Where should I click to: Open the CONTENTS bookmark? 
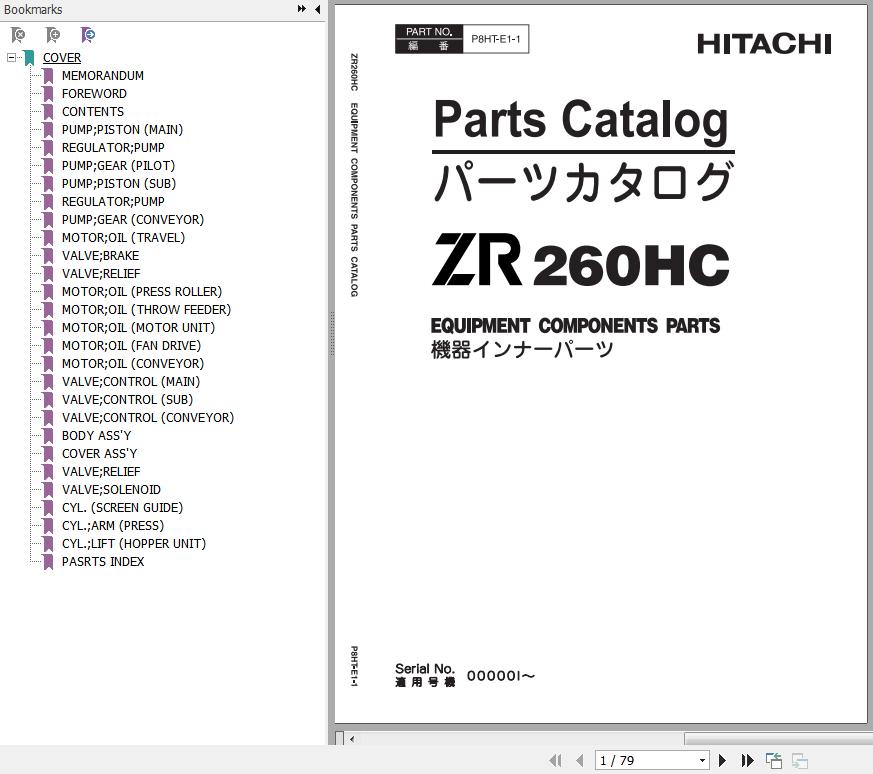[x=93, y=112]
